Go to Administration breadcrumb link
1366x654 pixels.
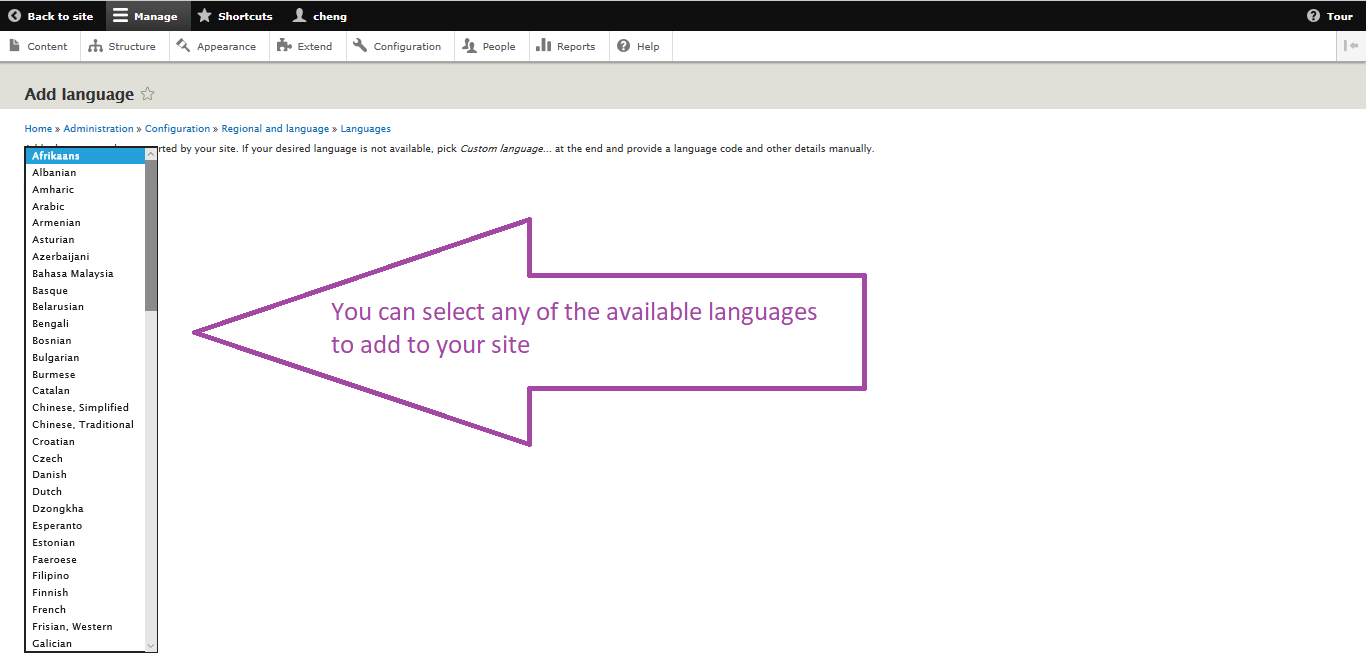[x=98, y=129]
